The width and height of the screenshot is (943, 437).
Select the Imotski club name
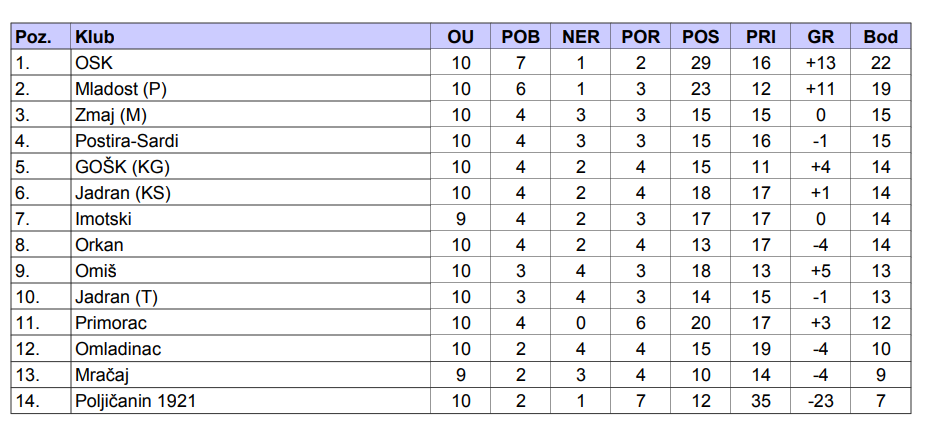point(103,219)
